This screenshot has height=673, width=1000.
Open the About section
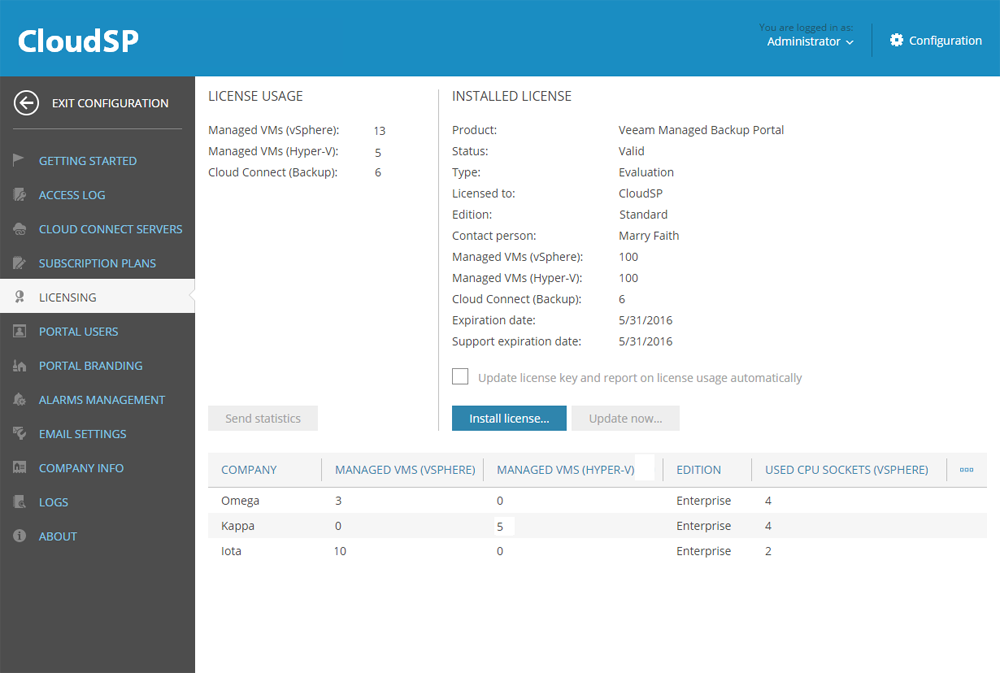57,536
